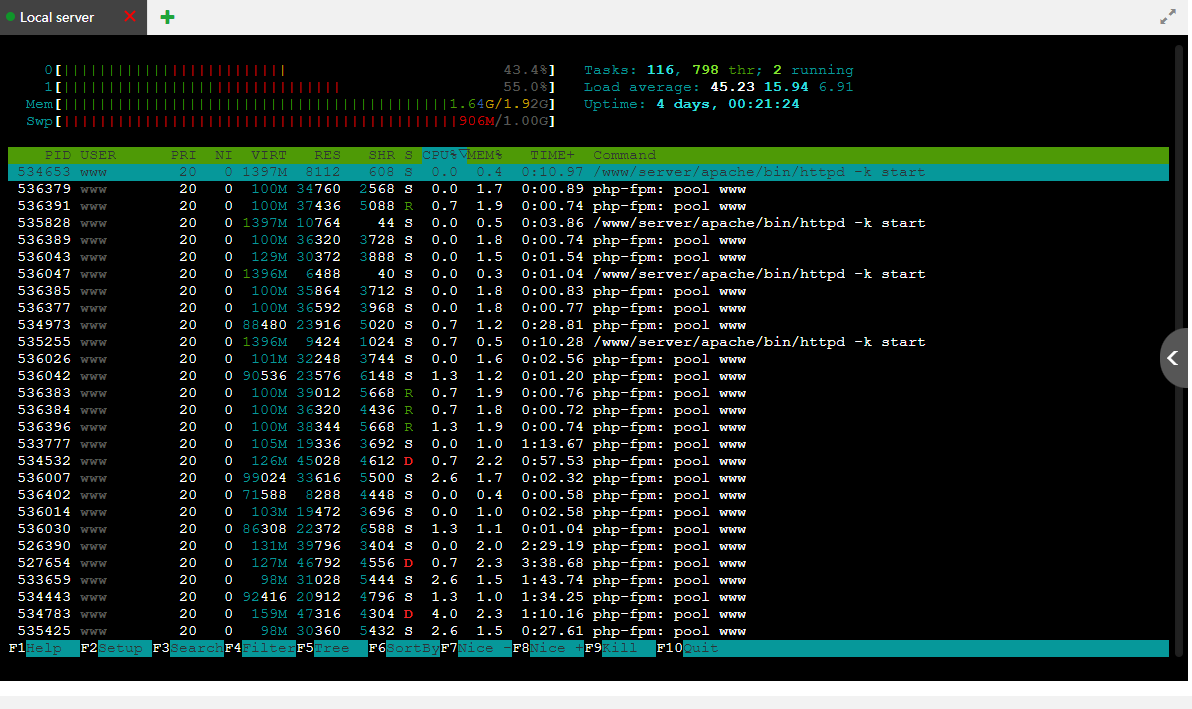Select process row 536007
The image size is (1192, 709).
click(x=588, y=478)
